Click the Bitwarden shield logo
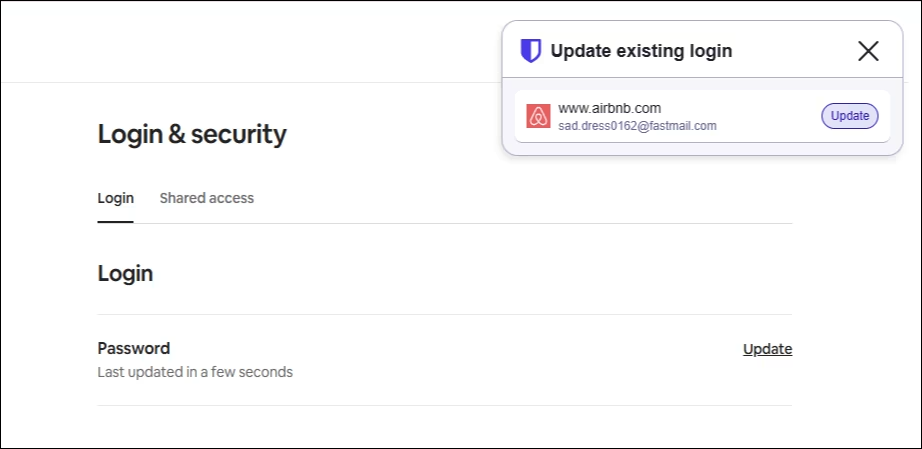Image resolution: width=922 pixels, height=449 pixels. [x=531, y=51]
